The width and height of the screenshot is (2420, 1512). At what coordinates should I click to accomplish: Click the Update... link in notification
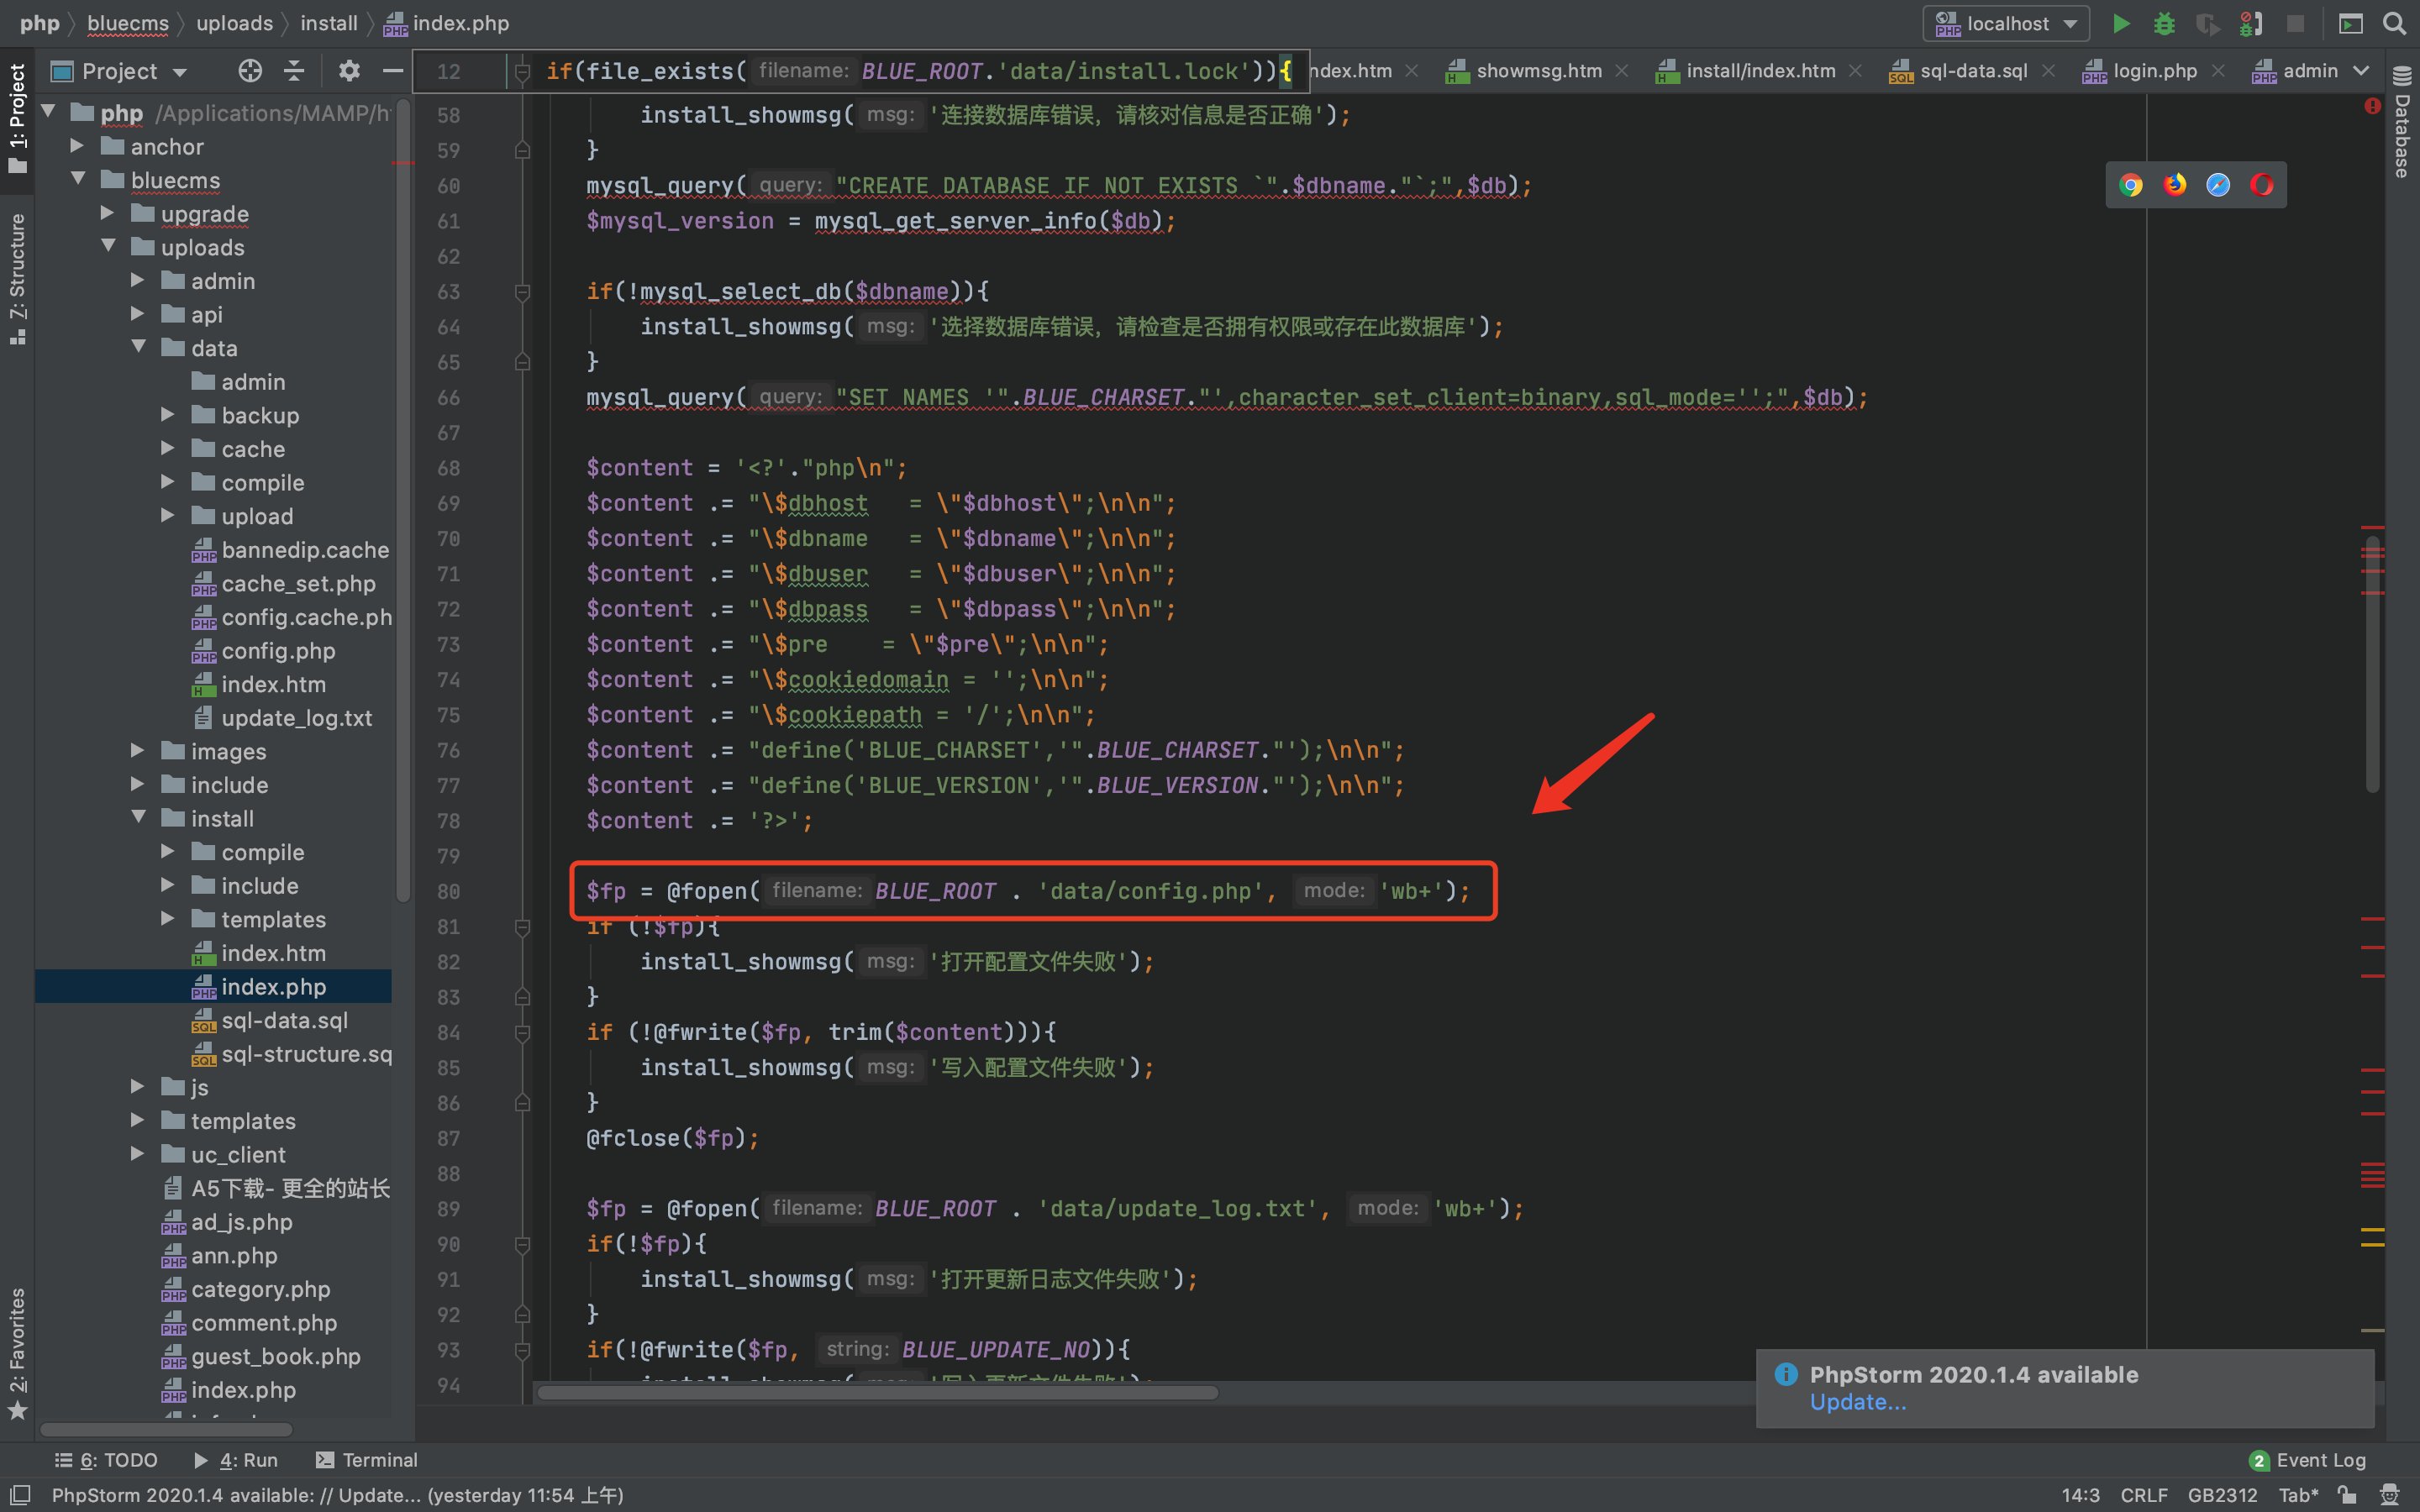coord(1857,1402)
